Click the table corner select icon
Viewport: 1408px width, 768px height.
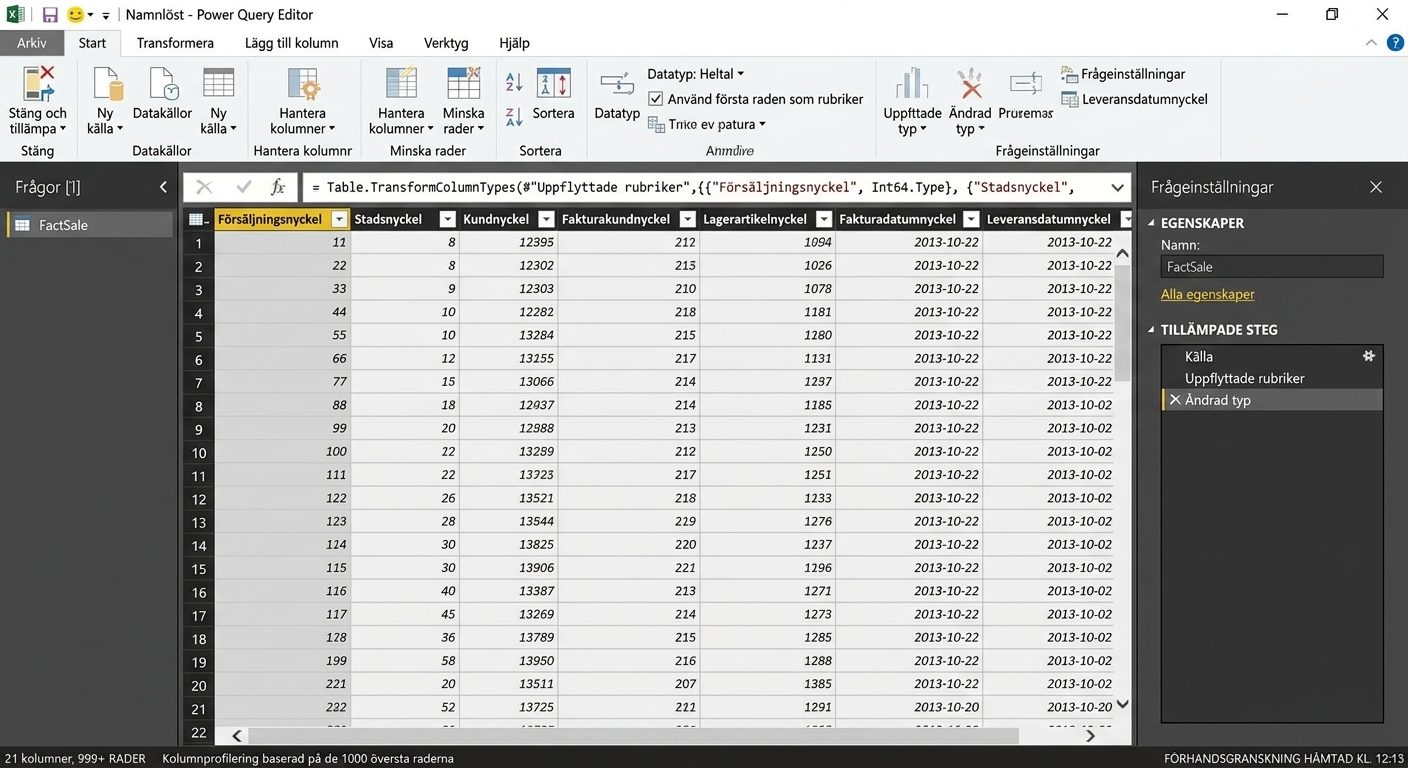(198, 219)
